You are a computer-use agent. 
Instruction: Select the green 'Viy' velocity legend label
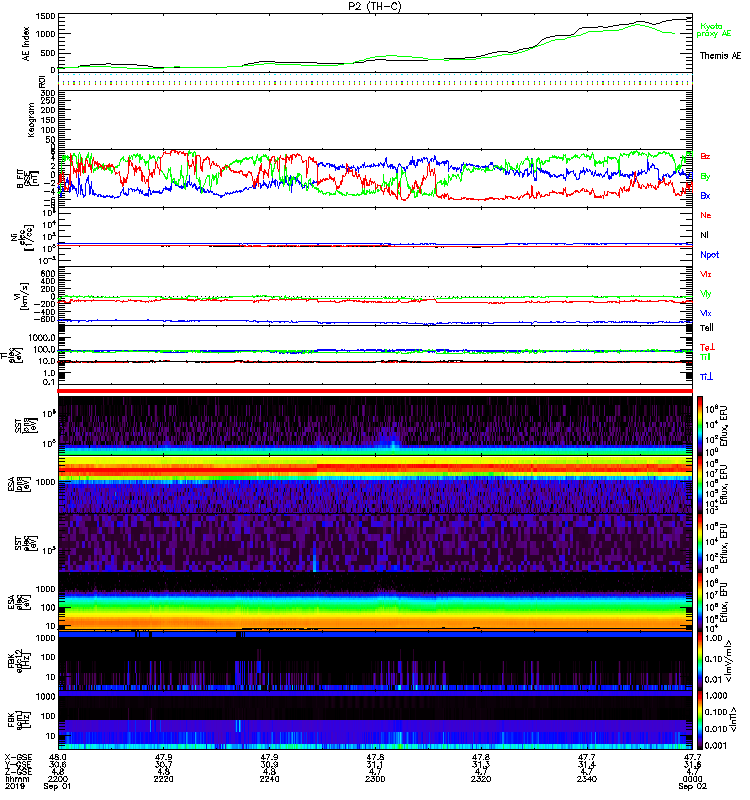click(x=705, y=294)
